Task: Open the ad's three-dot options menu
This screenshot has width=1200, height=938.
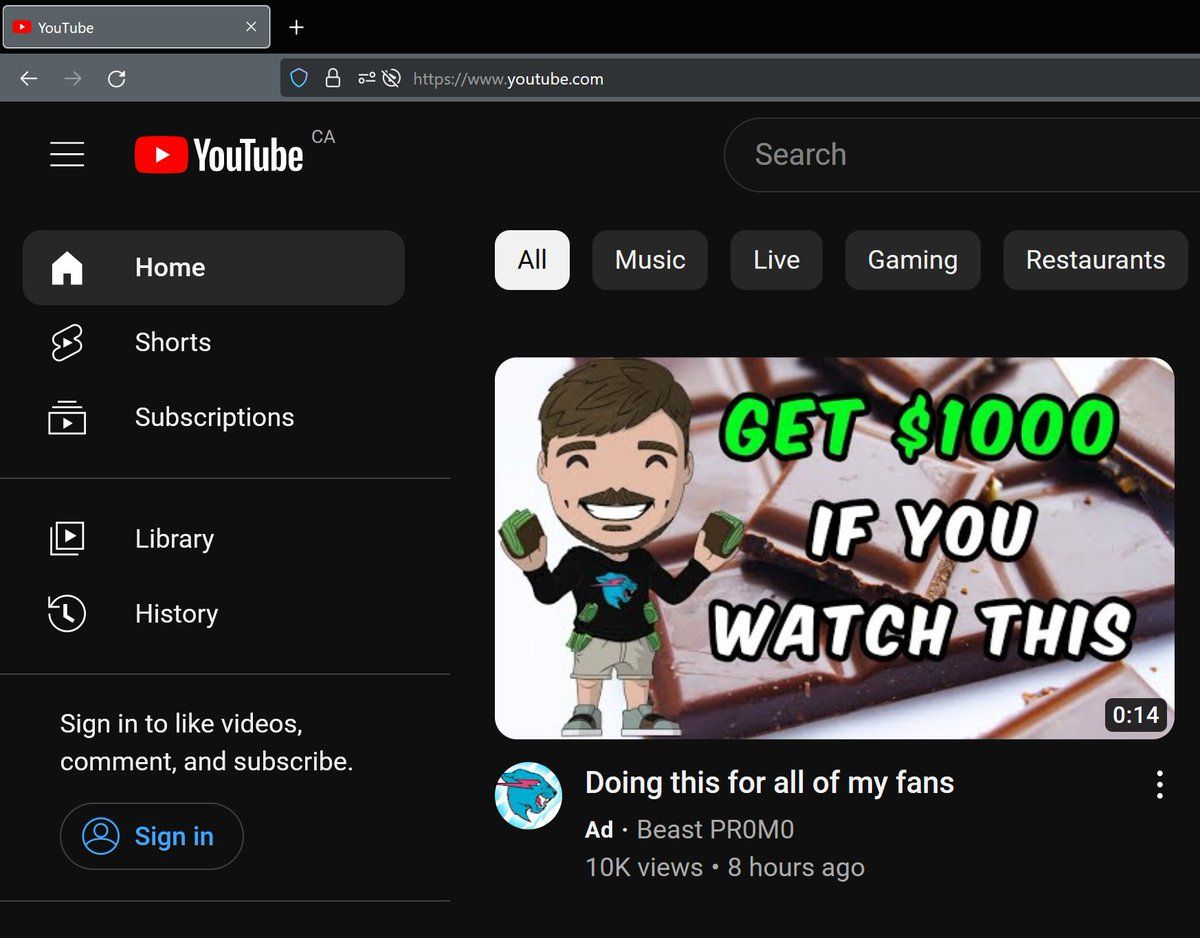Action: click(x=1159, y=784)
